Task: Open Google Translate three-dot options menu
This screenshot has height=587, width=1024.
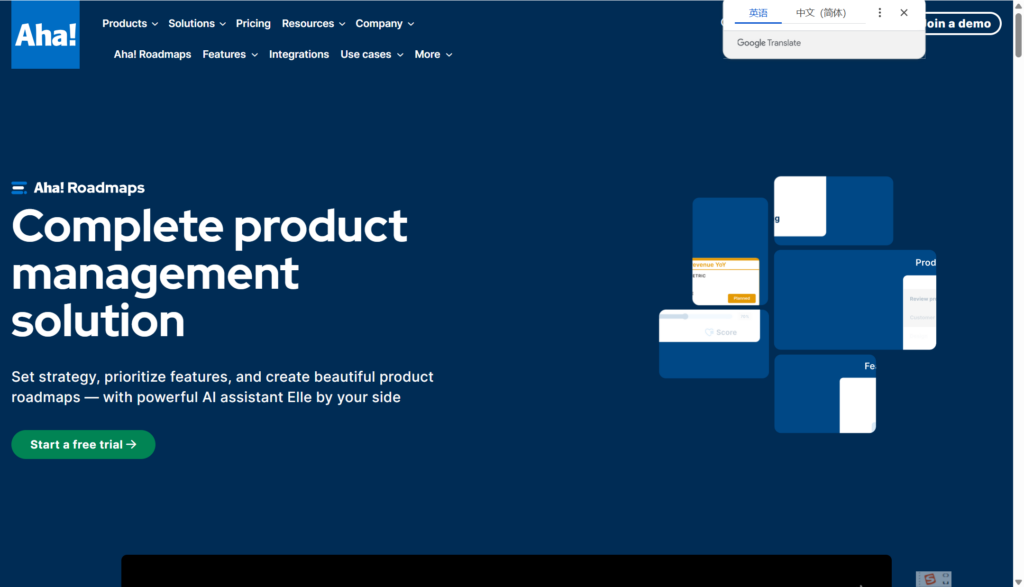Action: (x=880, y=13)
